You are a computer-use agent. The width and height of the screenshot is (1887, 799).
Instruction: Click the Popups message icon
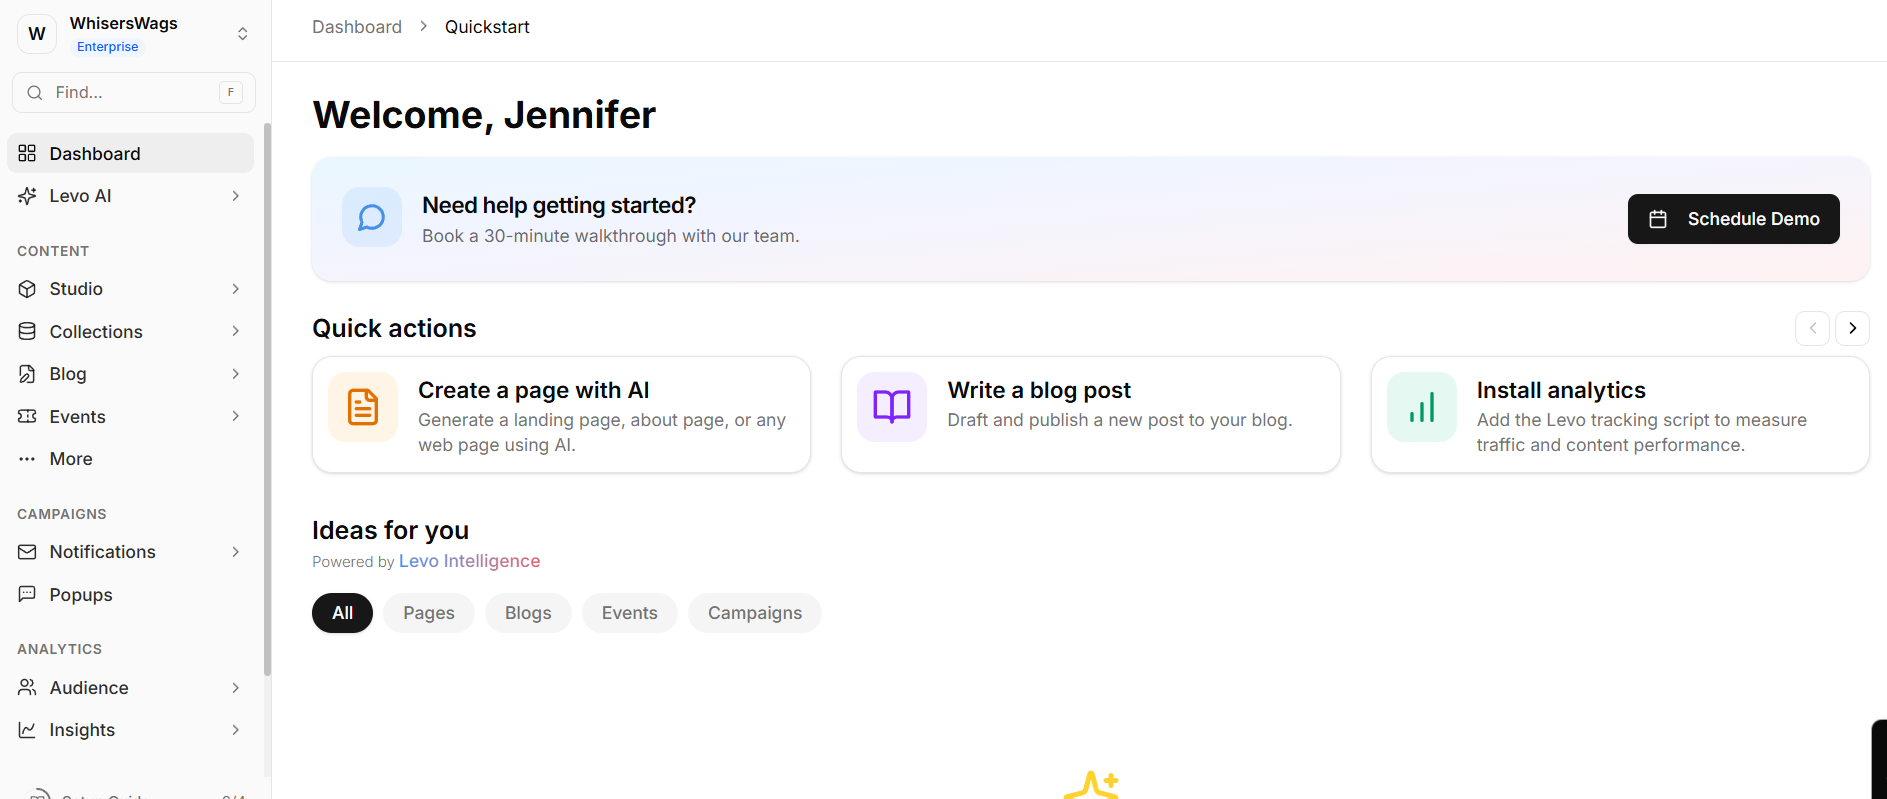pyautogui.click(x=27, y=594)
